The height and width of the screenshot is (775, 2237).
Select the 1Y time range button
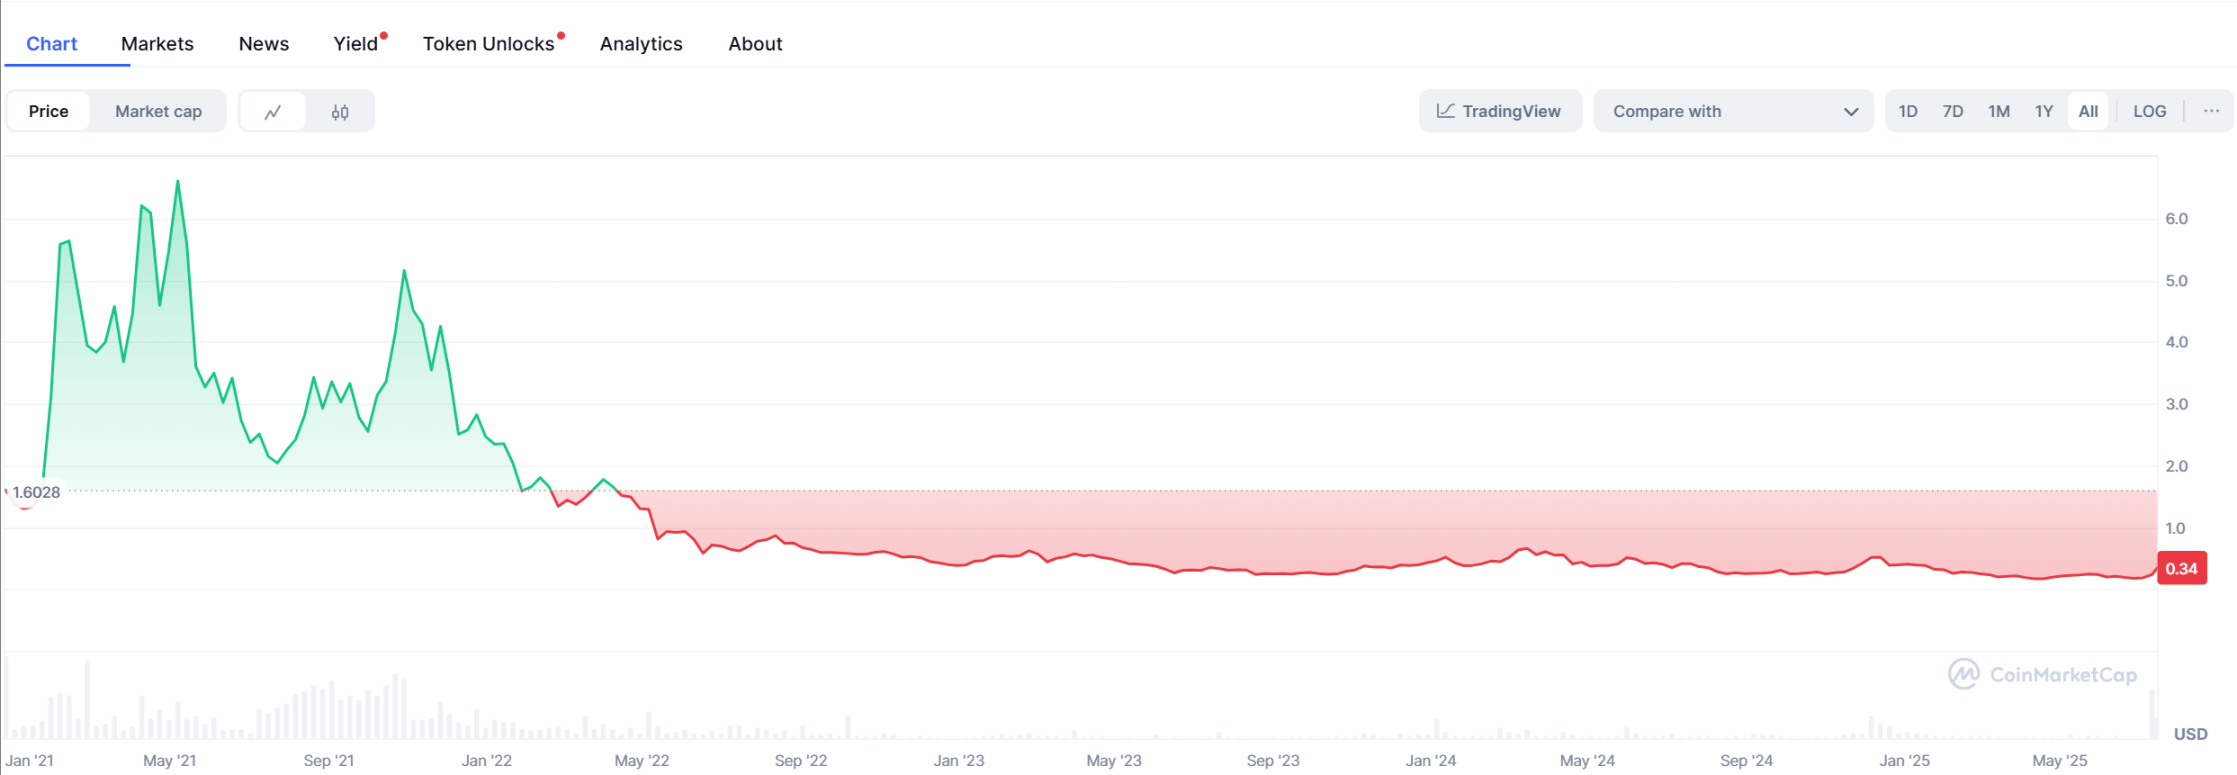pos(2043,111)
